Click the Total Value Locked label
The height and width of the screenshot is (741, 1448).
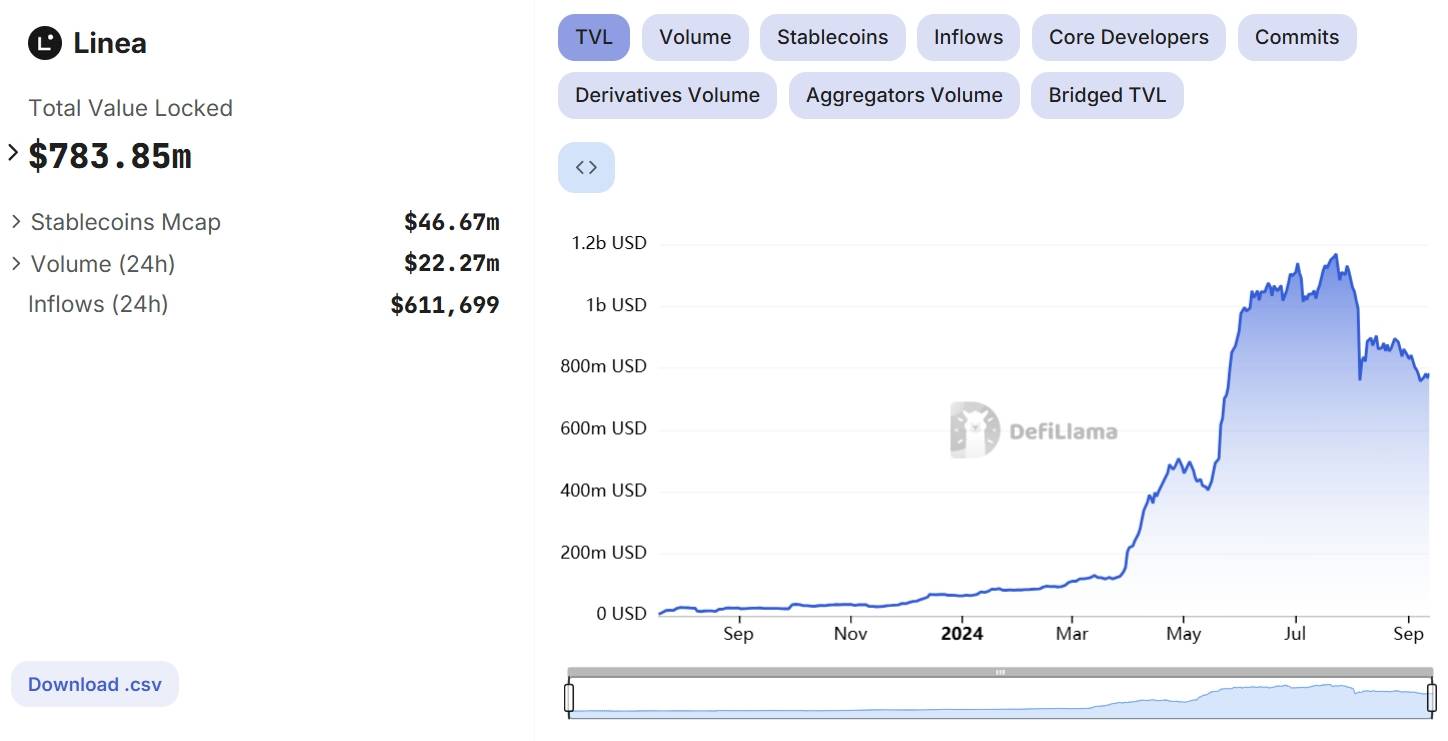tap(130, 108)
